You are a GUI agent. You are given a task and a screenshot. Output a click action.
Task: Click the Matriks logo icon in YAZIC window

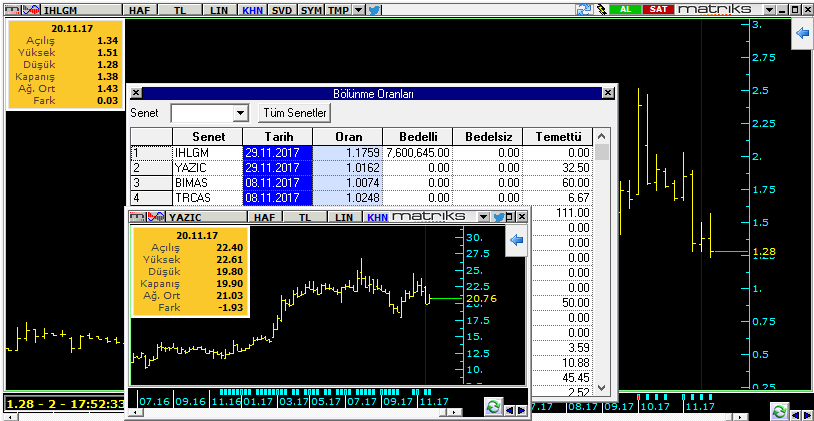point(137,217)
